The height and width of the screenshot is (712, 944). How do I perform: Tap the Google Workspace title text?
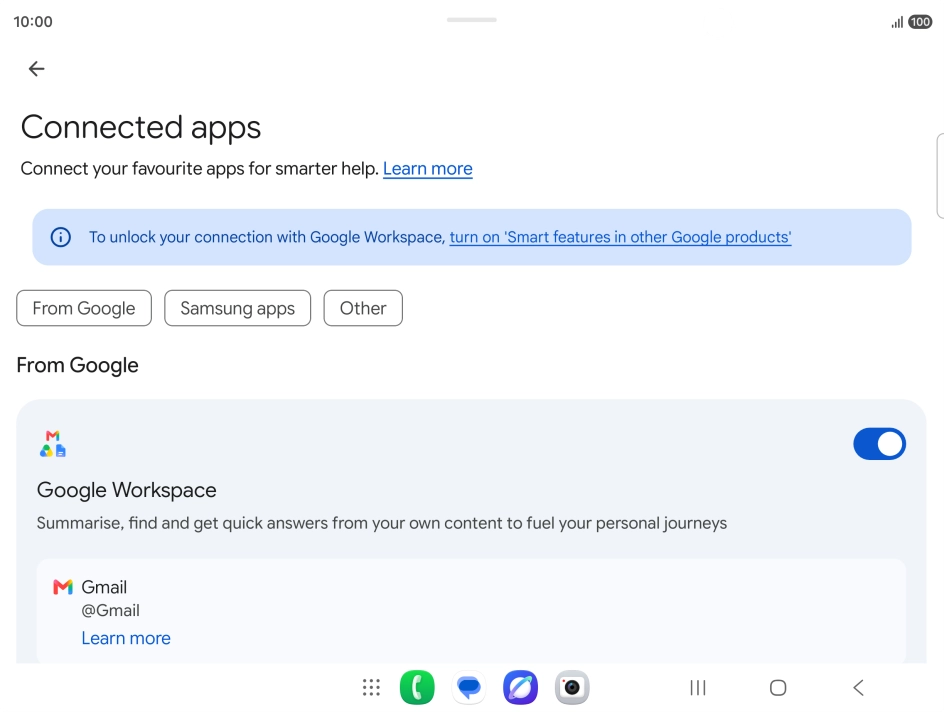pyautogui.click(x=126, y=490)
